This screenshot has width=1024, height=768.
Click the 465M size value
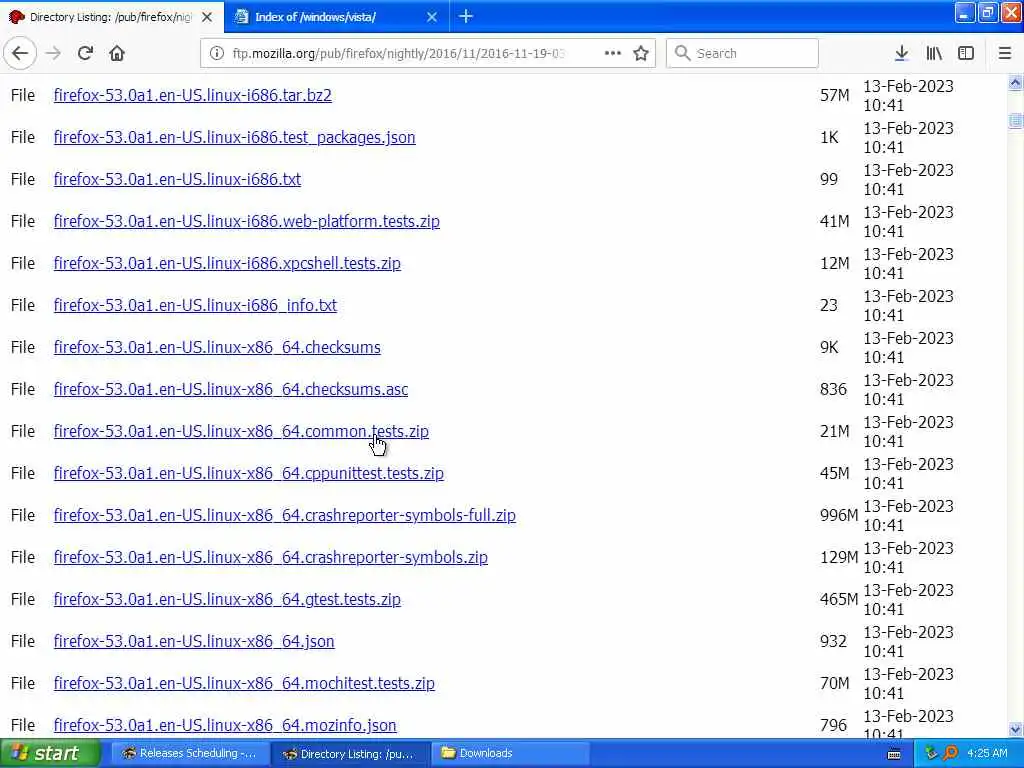[839, 599]
